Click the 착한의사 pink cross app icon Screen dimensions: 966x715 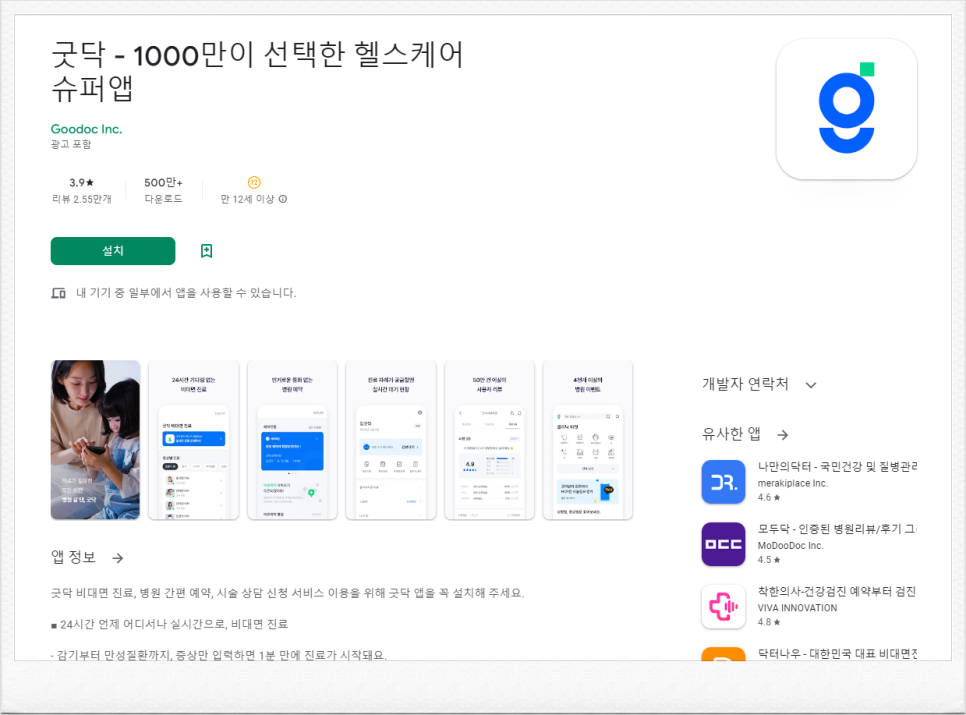[723, 607]
